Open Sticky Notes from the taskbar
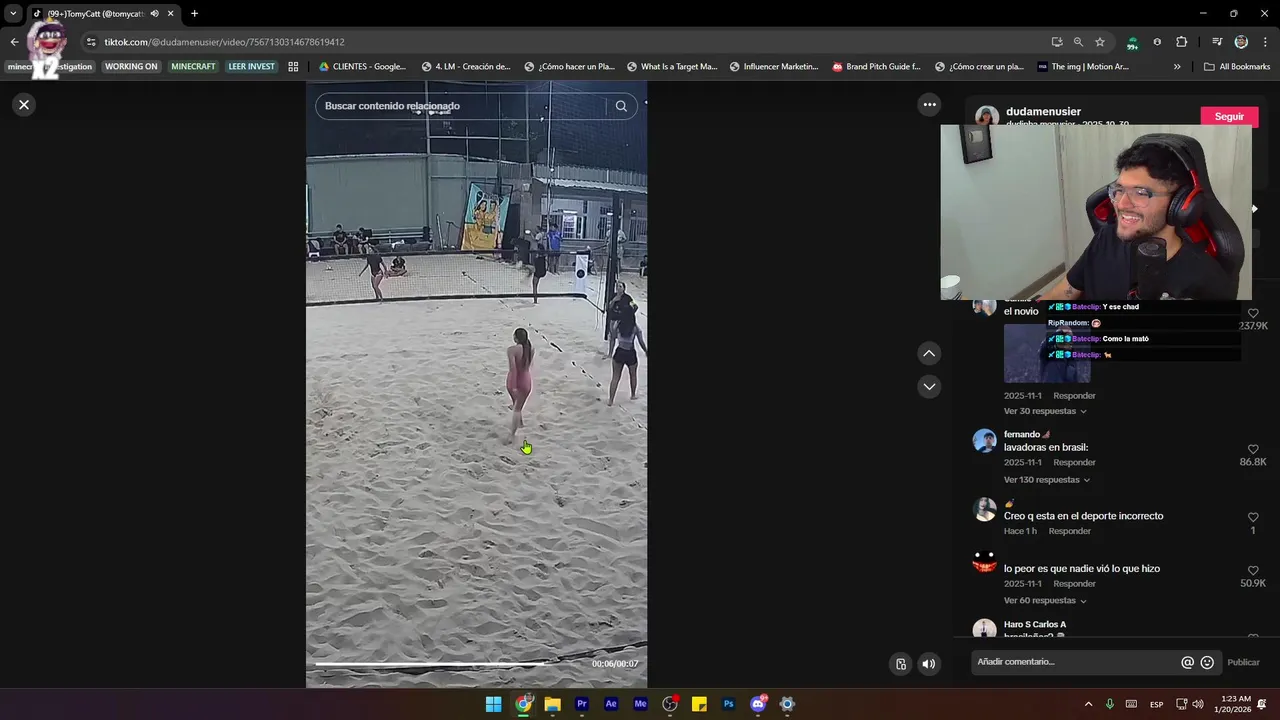The image size is (1280, 720). (x=699, y=704)
